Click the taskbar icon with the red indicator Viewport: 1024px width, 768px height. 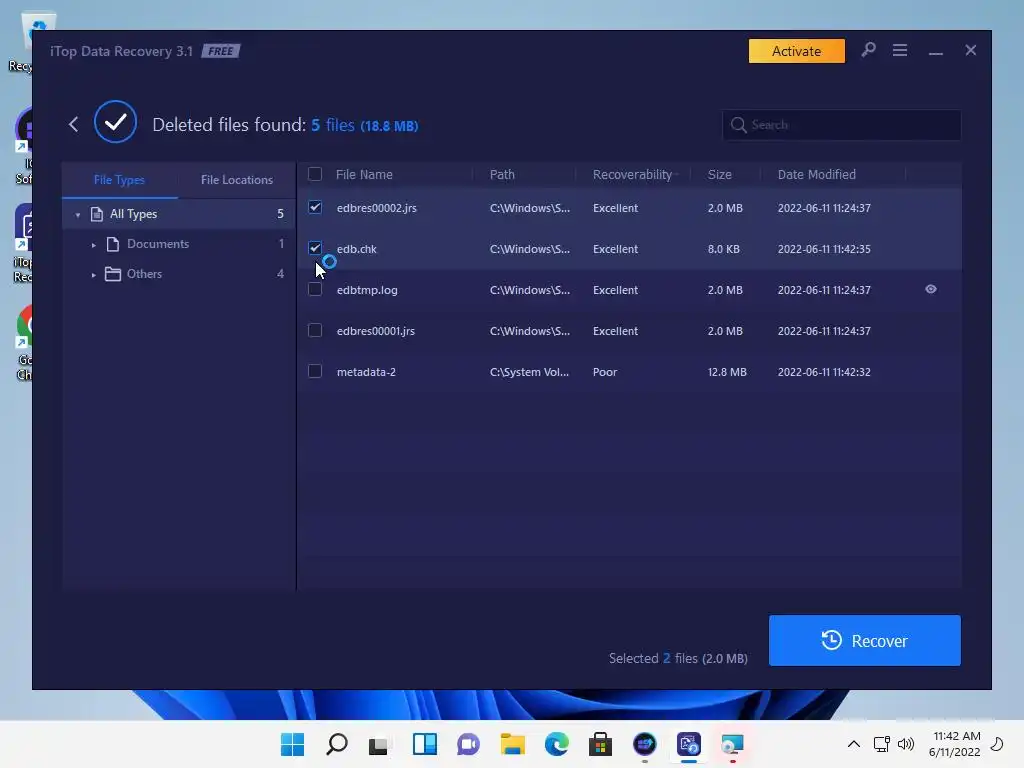(733, 744)
